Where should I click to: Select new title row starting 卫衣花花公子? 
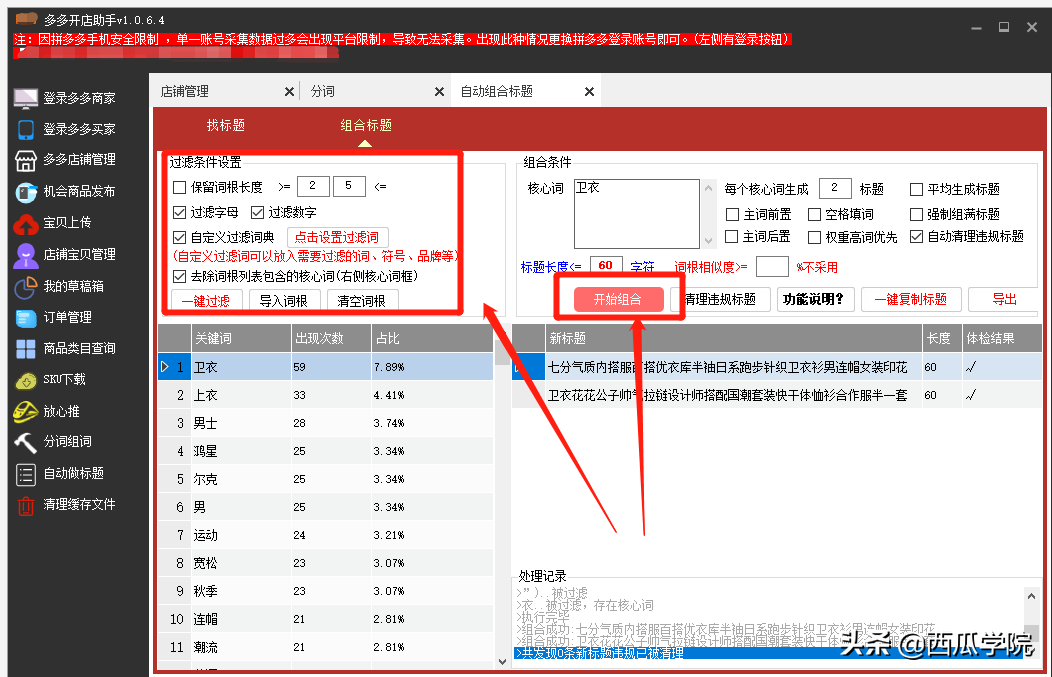[777, 395]
